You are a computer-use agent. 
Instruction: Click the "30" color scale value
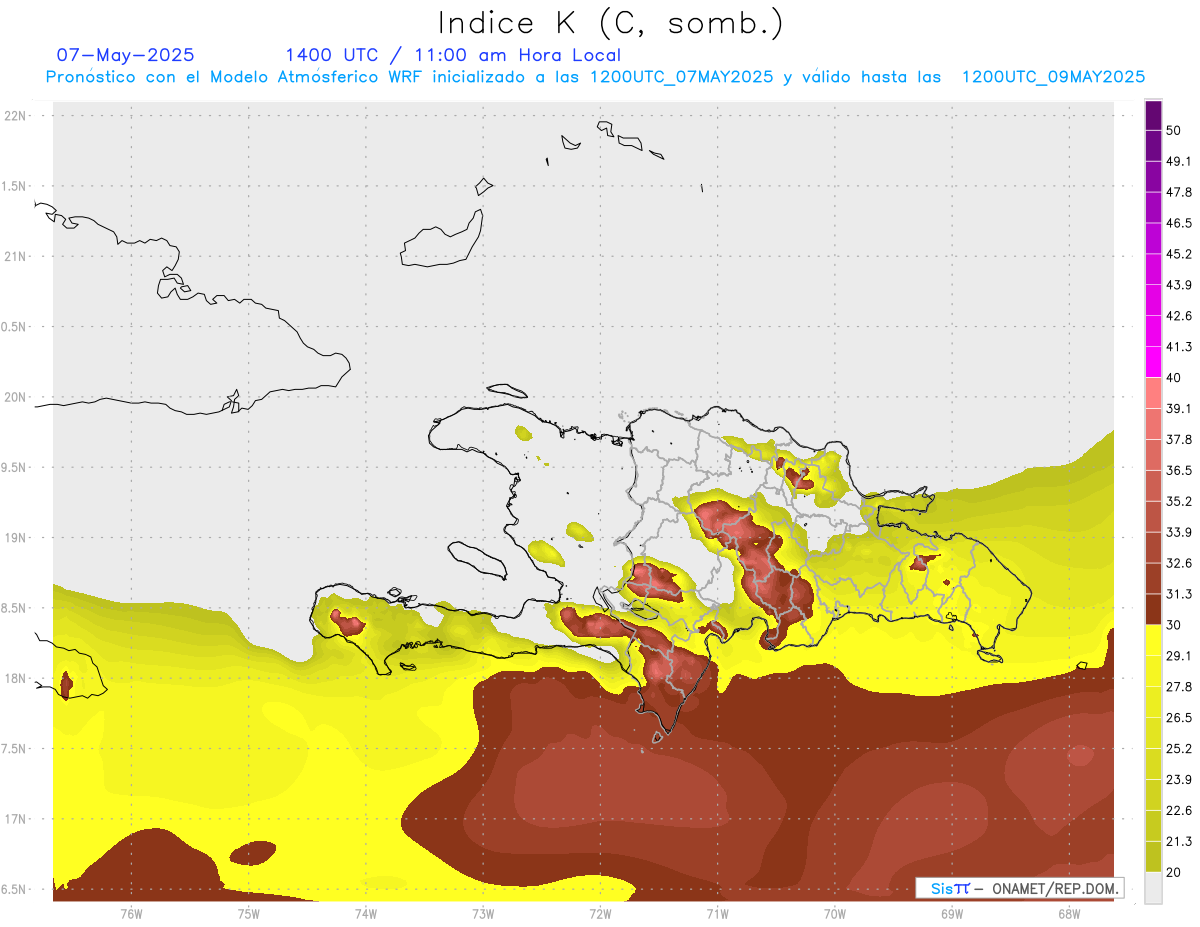(1174, 625)
